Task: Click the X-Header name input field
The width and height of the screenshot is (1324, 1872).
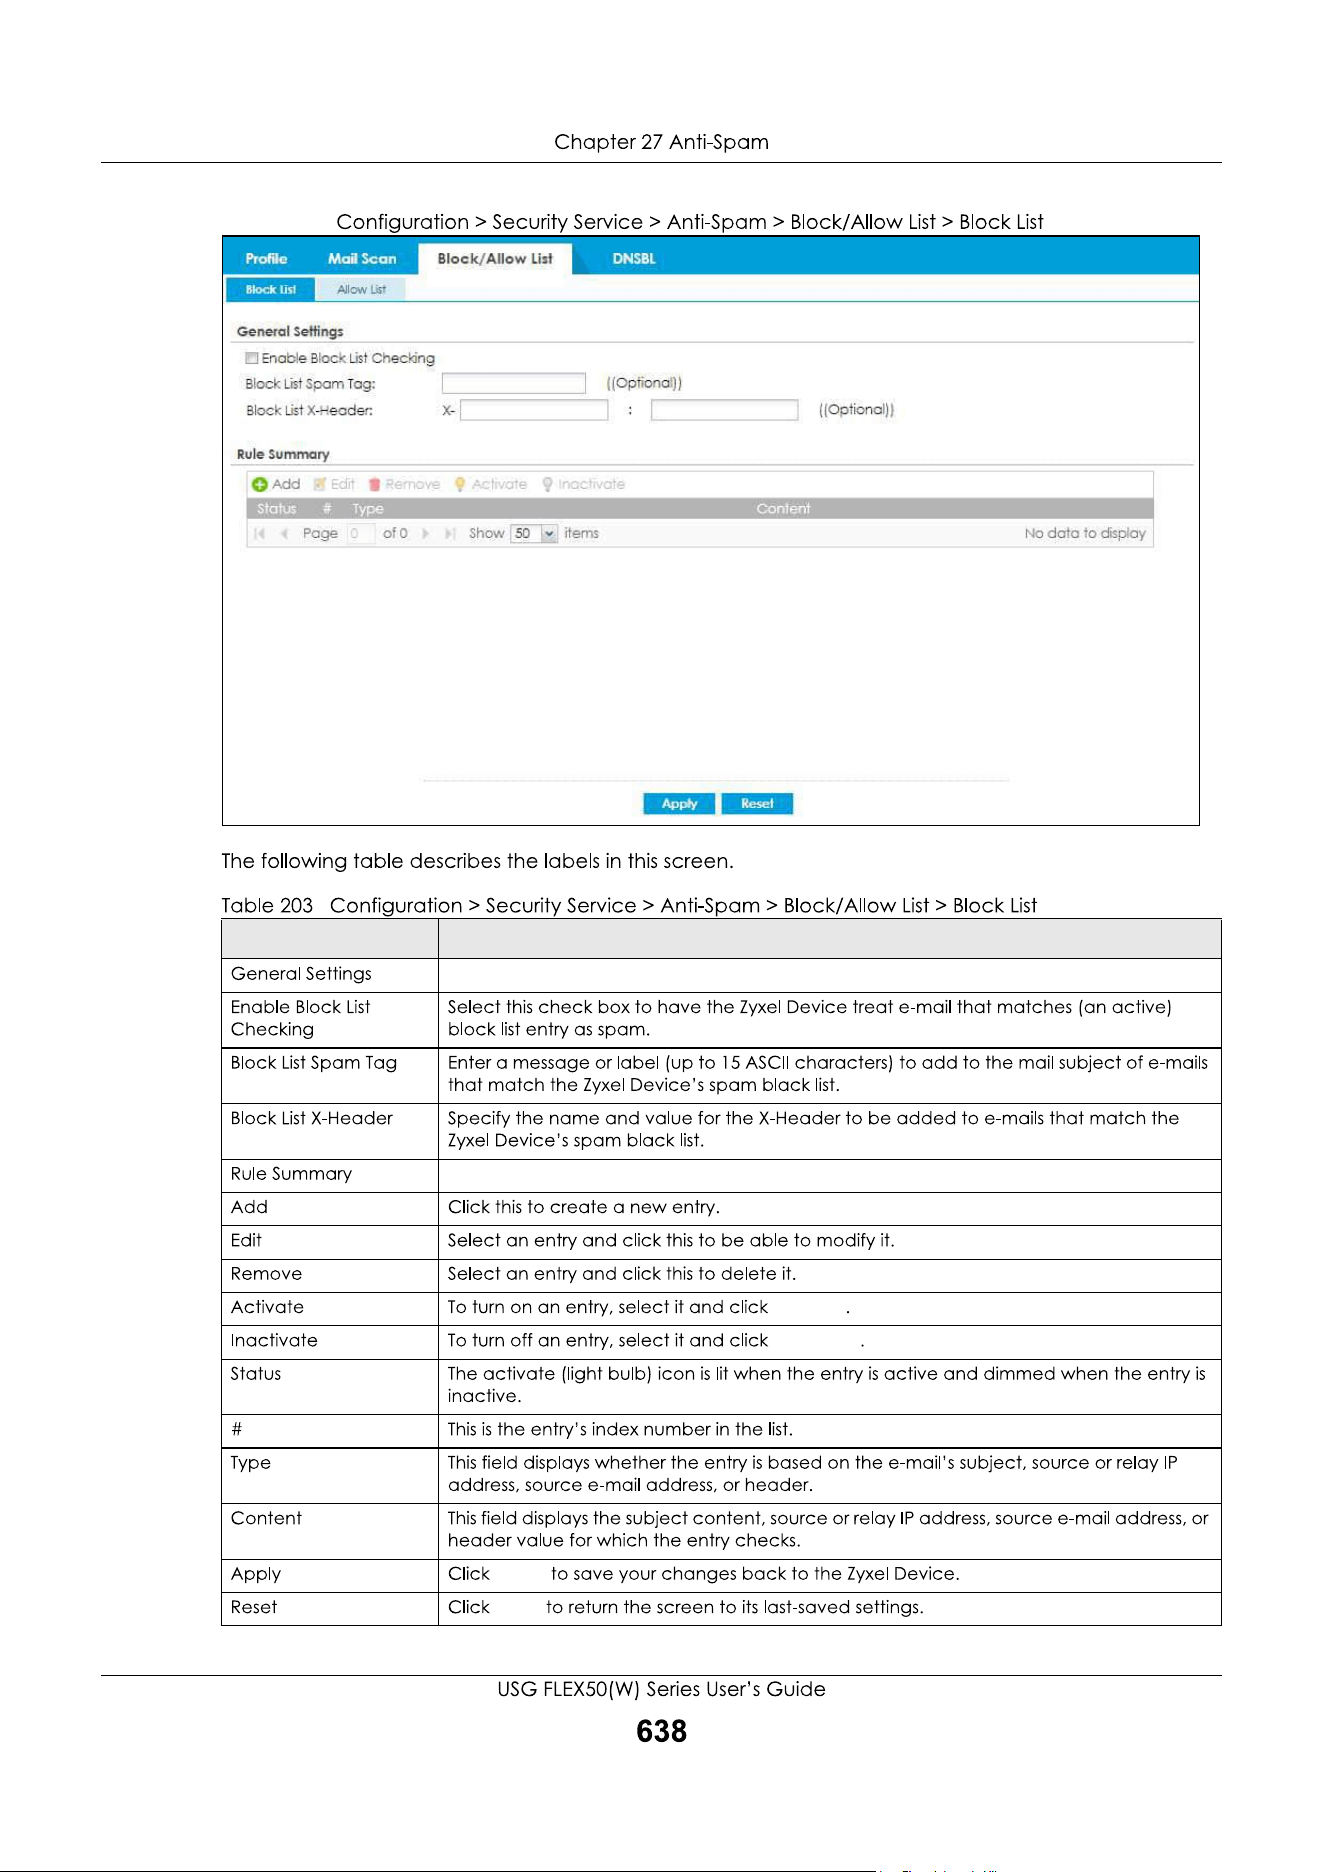Action: click(x=534, y=411)
